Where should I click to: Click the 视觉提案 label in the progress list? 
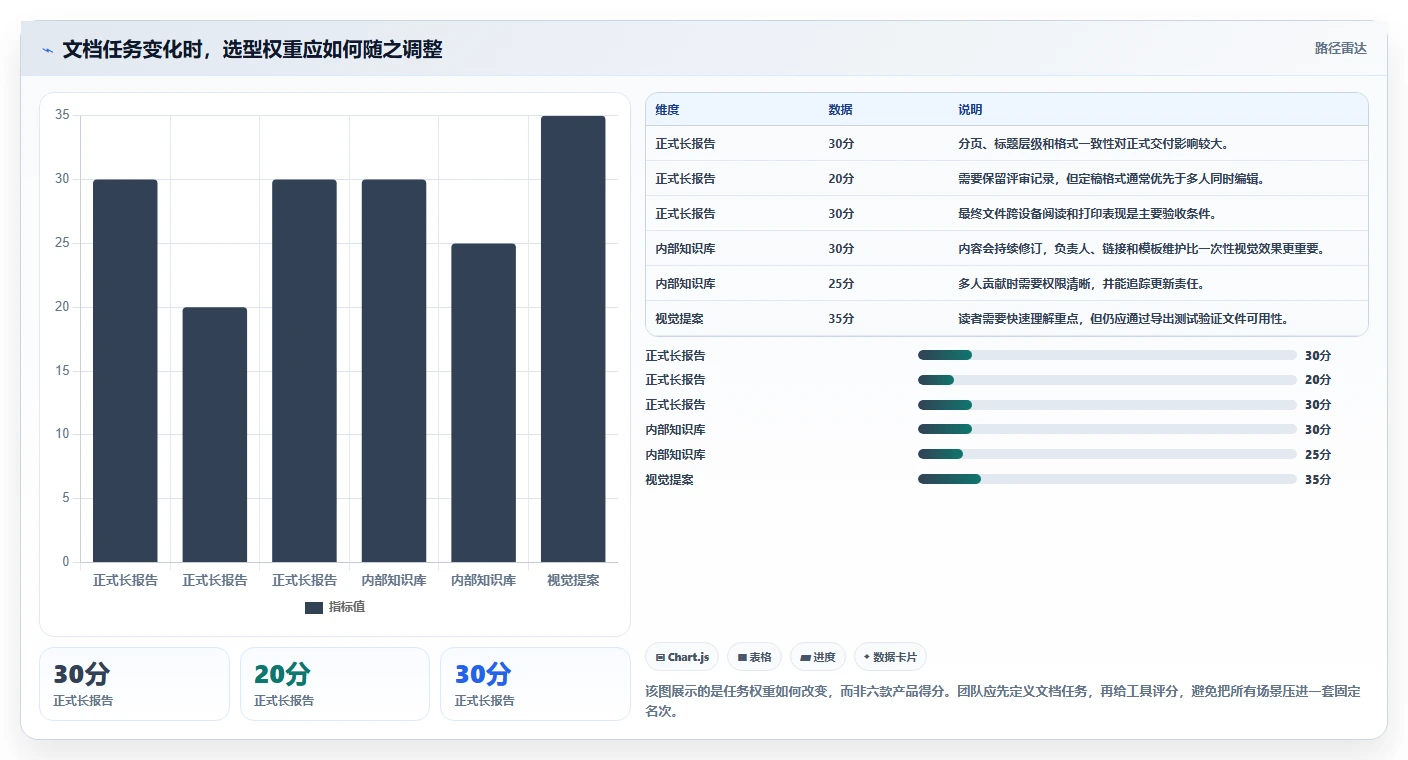[x=670, y=480]
